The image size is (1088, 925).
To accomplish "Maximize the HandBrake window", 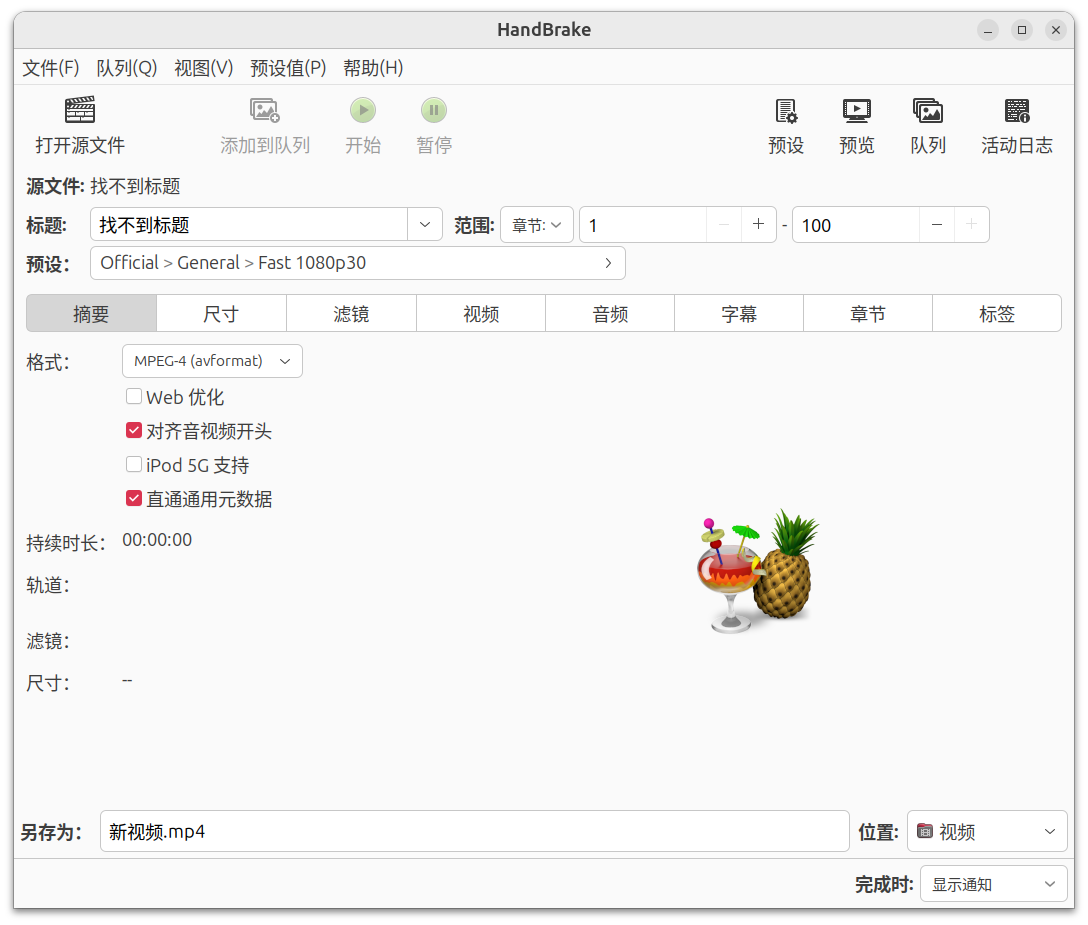I will point(1022,30).
